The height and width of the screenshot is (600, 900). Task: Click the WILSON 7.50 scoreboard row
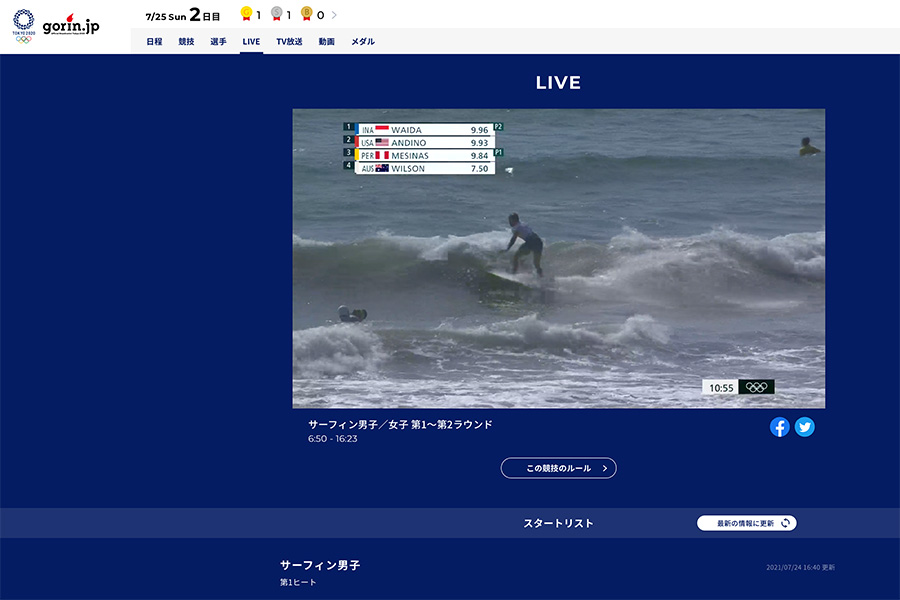424,168
